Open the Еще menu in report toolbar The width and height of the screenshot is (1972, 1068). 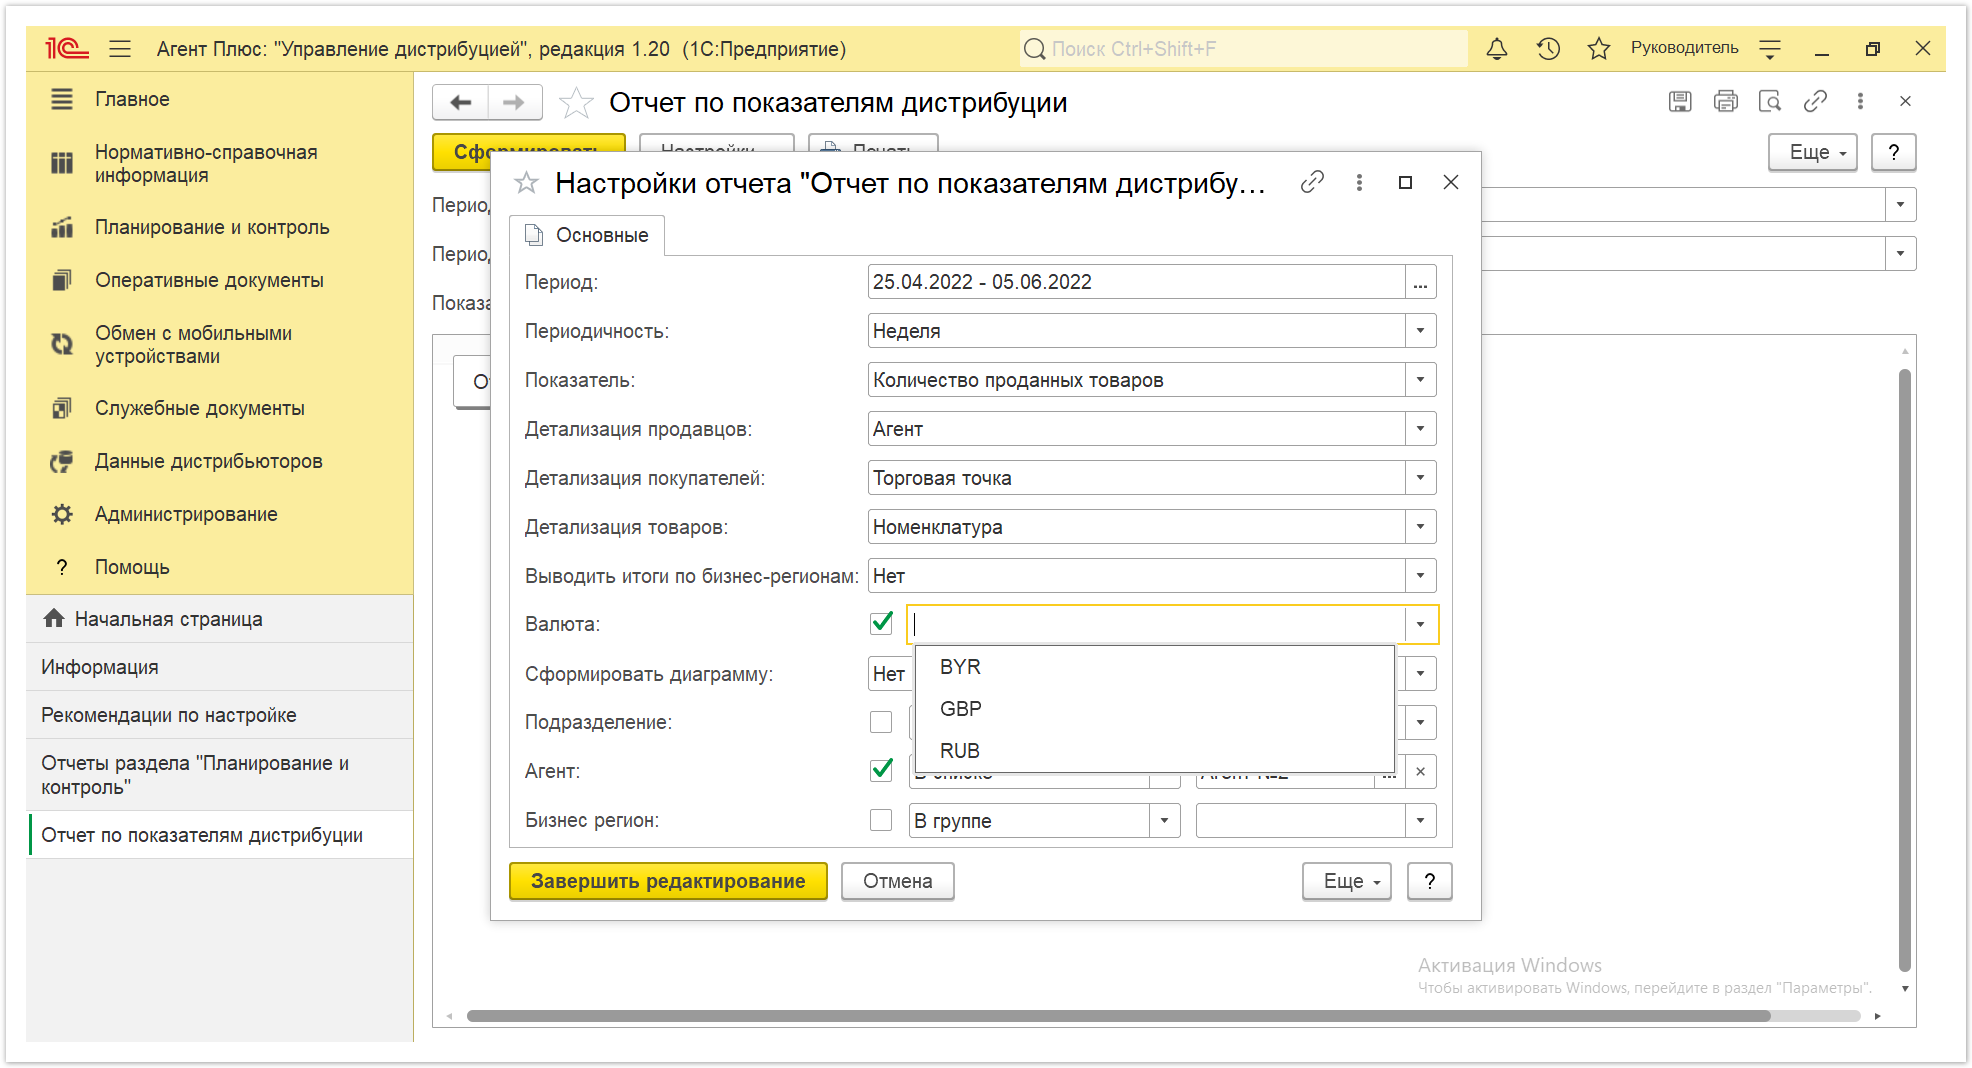[1813, 152]
